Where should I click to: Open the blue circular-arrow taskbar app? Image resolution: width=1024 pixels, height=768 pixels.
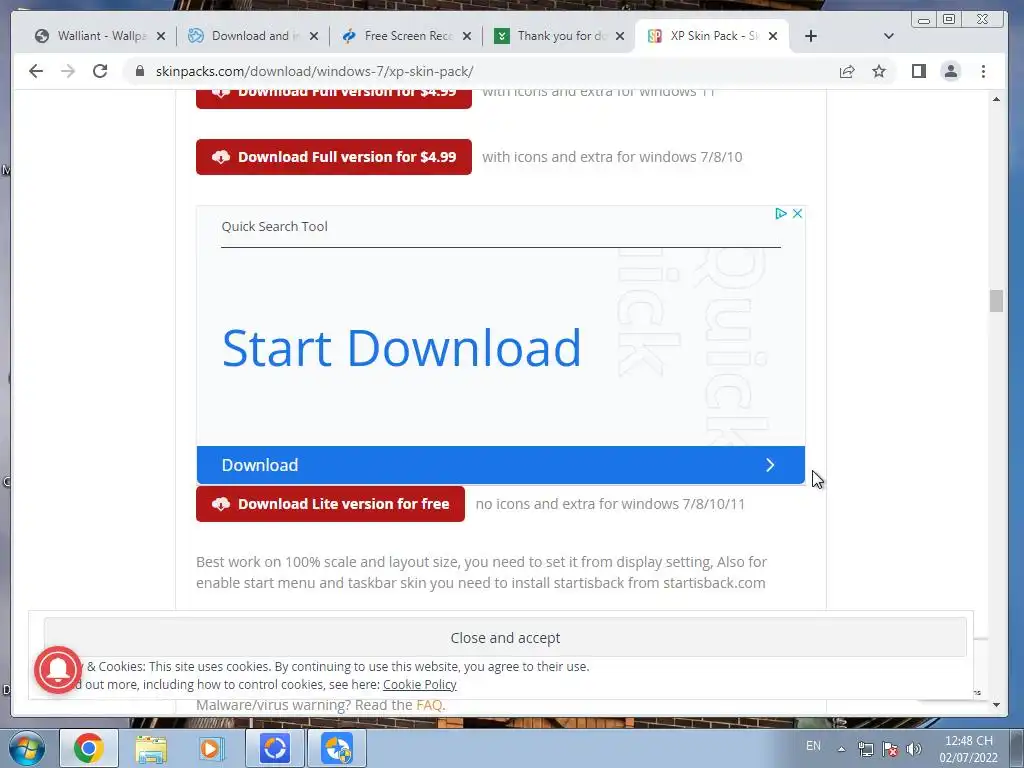(x=275, y=748)
